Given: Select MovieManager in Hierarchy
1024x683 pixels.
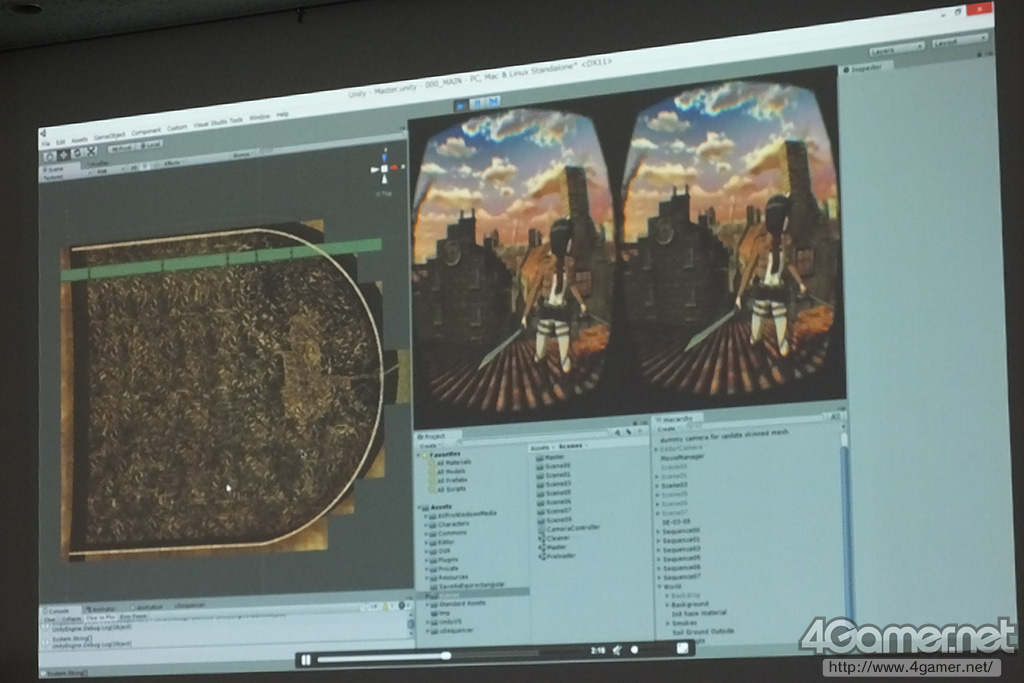Looking at the screenshot, I should coord(682,457).
